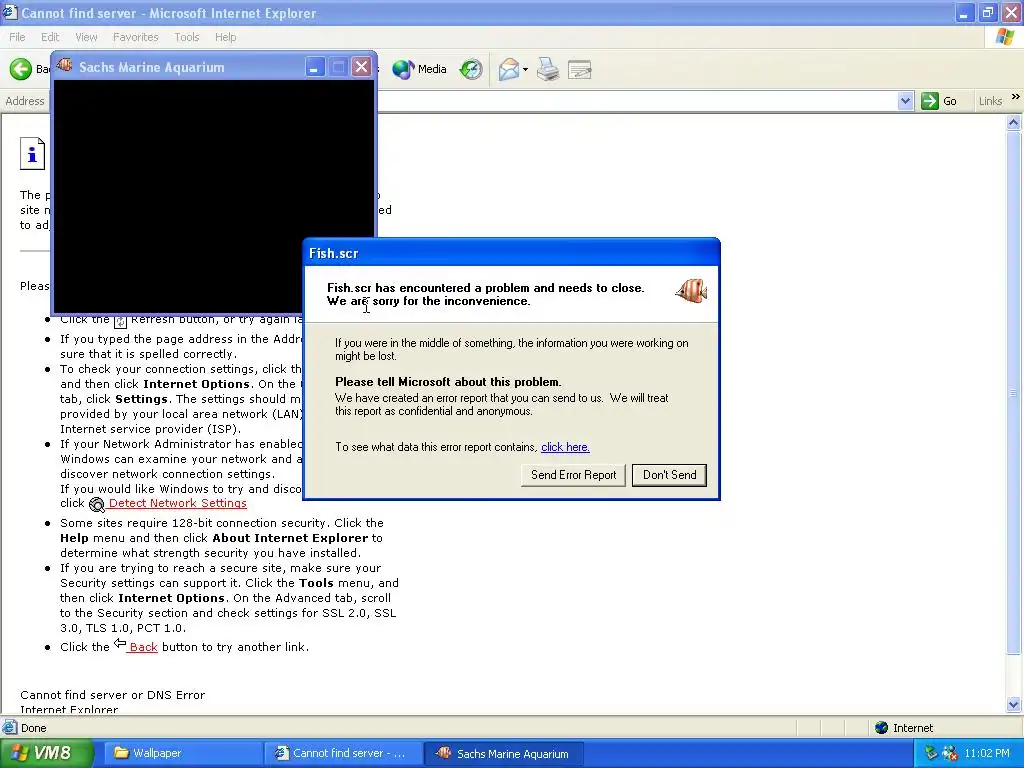The width and height of the screenshot is (1024, 768).
Task: Follow the red Back link in page text
Action: tap(143, 647)
